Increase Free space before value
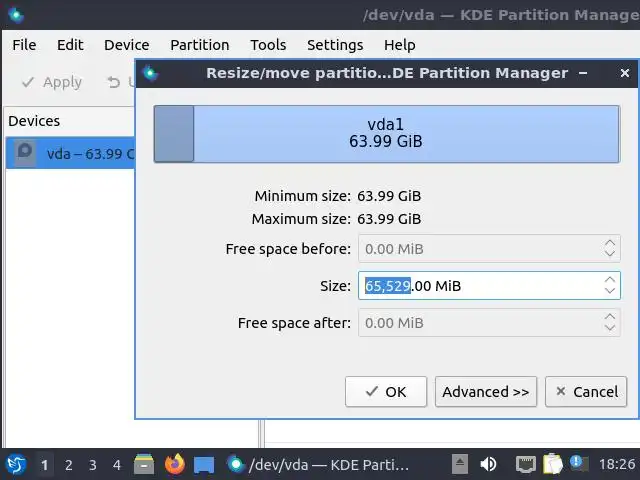Viewport: 640px width, 480px height. pos(610,243)
